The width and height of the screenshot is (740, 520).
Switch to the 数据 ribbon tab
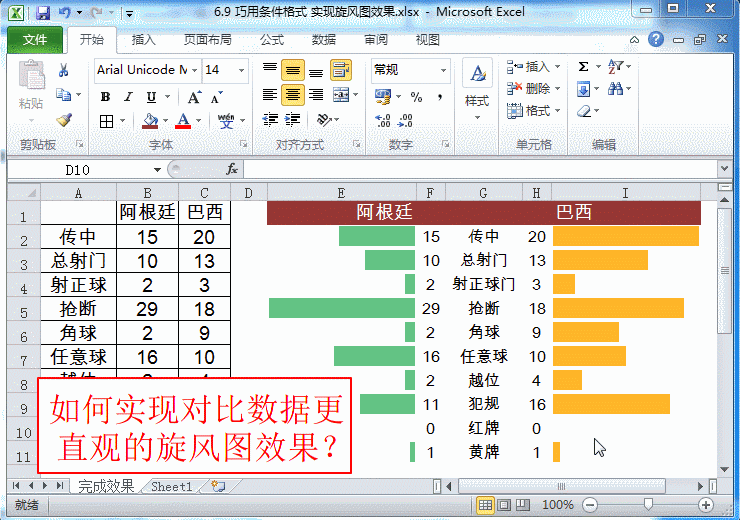(324, 40)
